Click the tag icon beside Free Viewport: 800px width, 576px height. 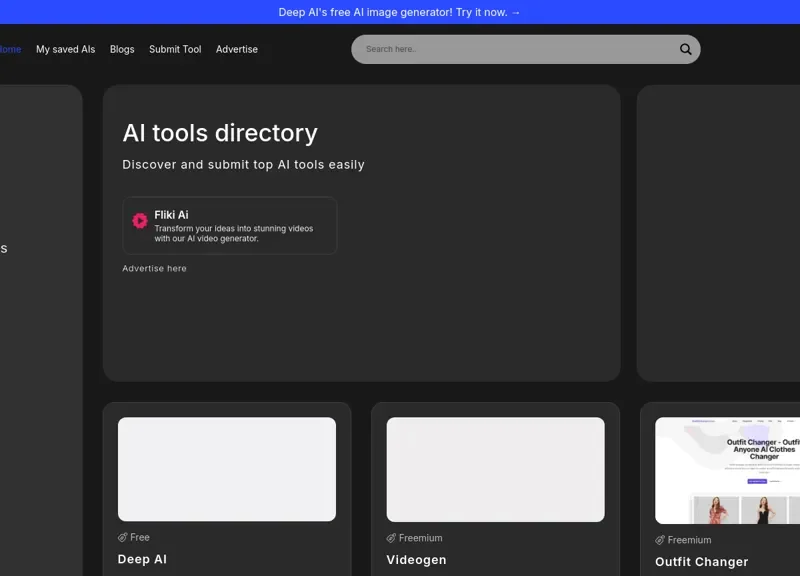tap(122, 537)
